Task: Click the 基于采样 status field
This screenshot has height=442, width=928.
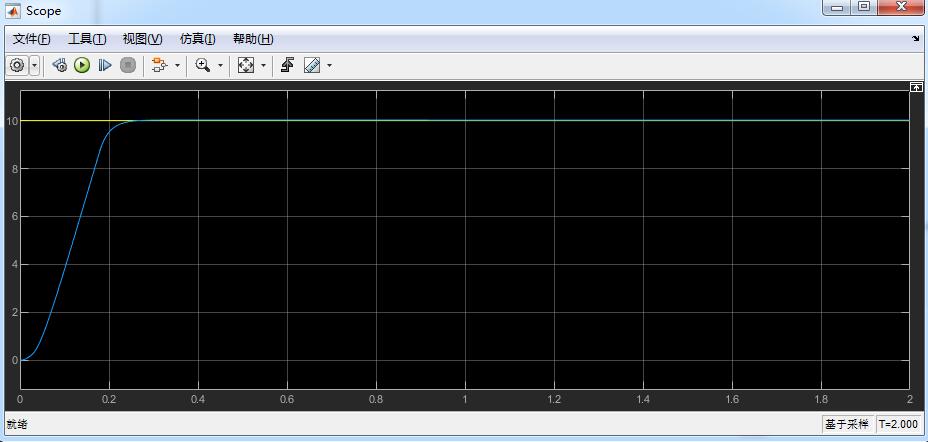Action: [x=848, y=424]
